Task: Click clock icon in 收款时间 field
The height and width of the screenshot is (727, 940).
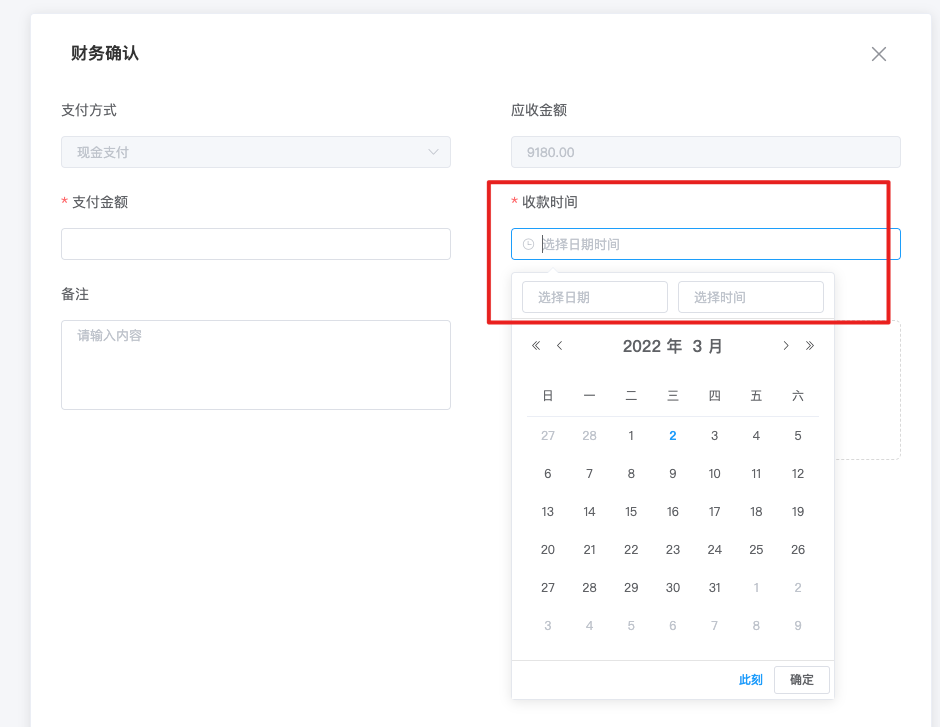Action: coord(528,244)
